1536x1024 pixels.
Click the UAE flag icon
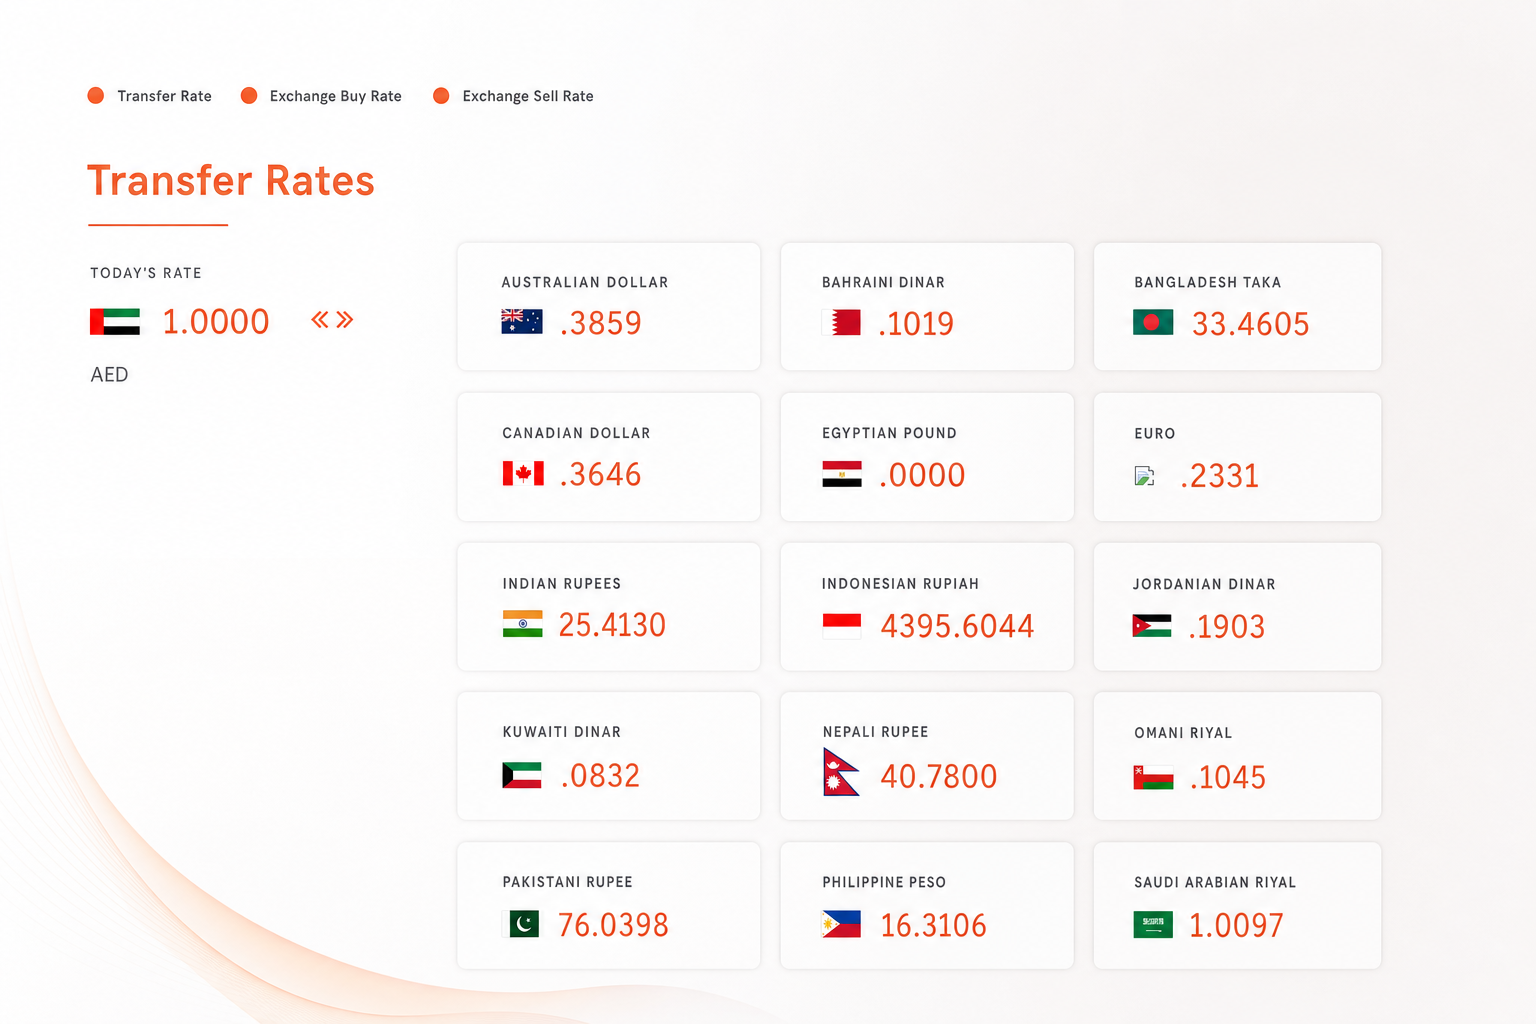(x=115, y=322)
